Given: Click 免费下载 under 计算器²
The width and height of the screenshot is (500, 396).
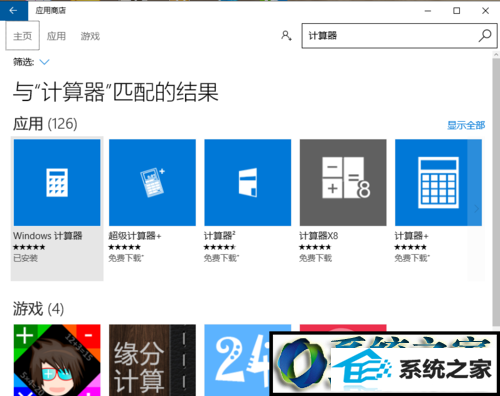Looking at the screenshot, I should click(221, 258).
